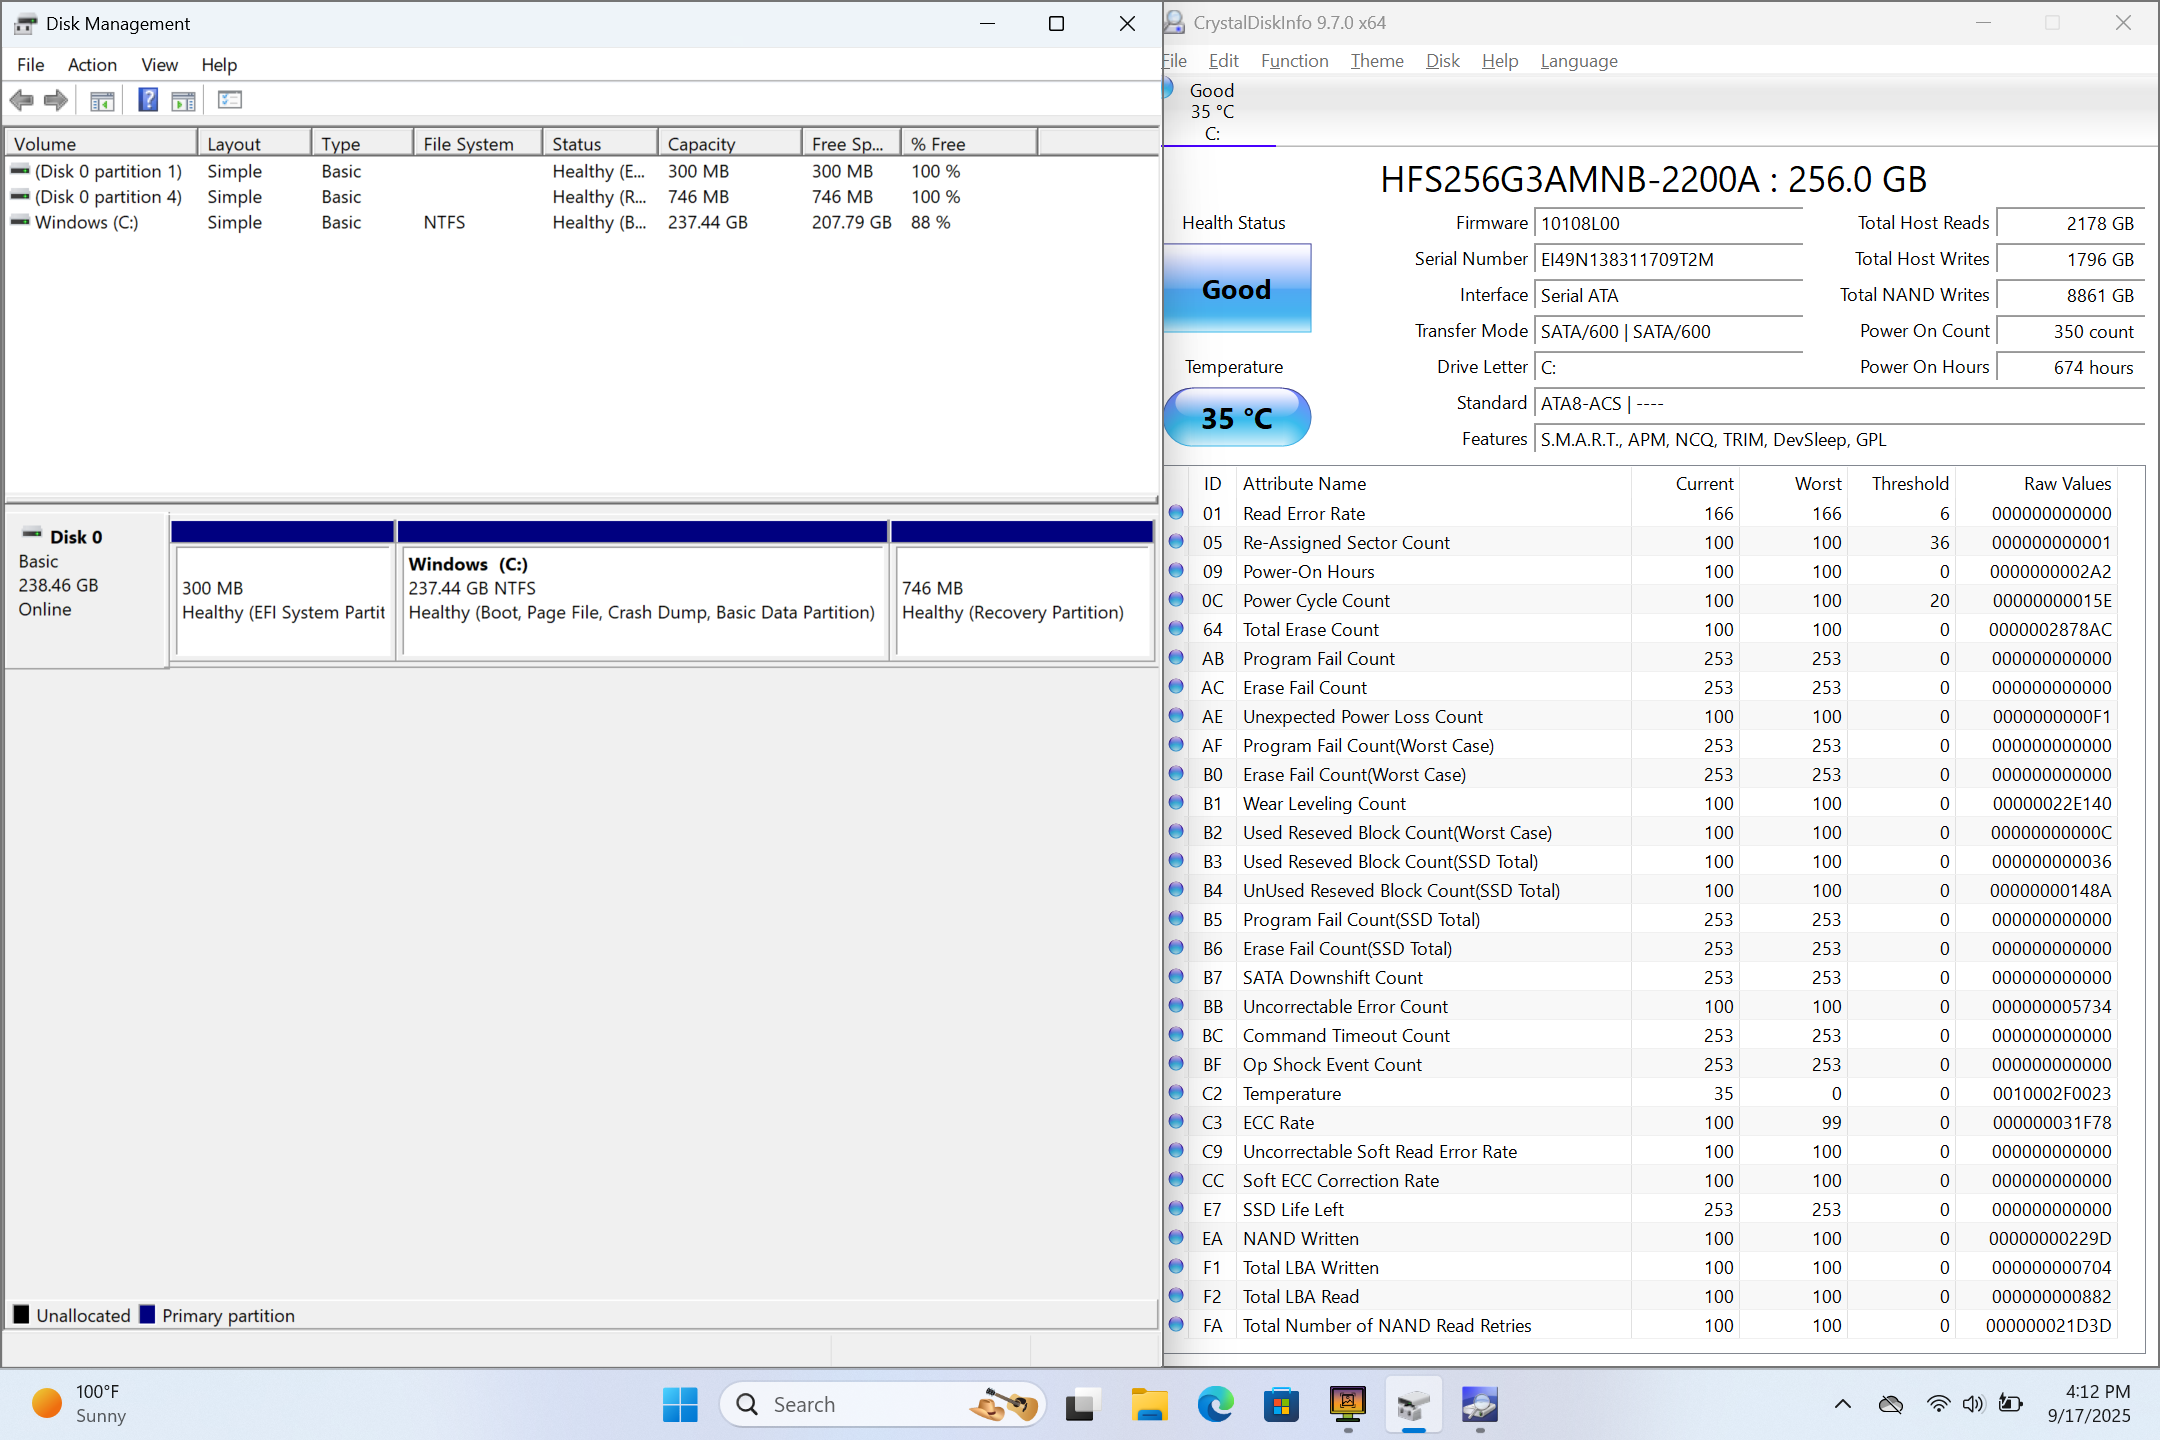Viewport: 2160px width, 1440px height.
Task: Open the File menu in Disk Management
Action: pyautogui.click(x=30, y=65)
